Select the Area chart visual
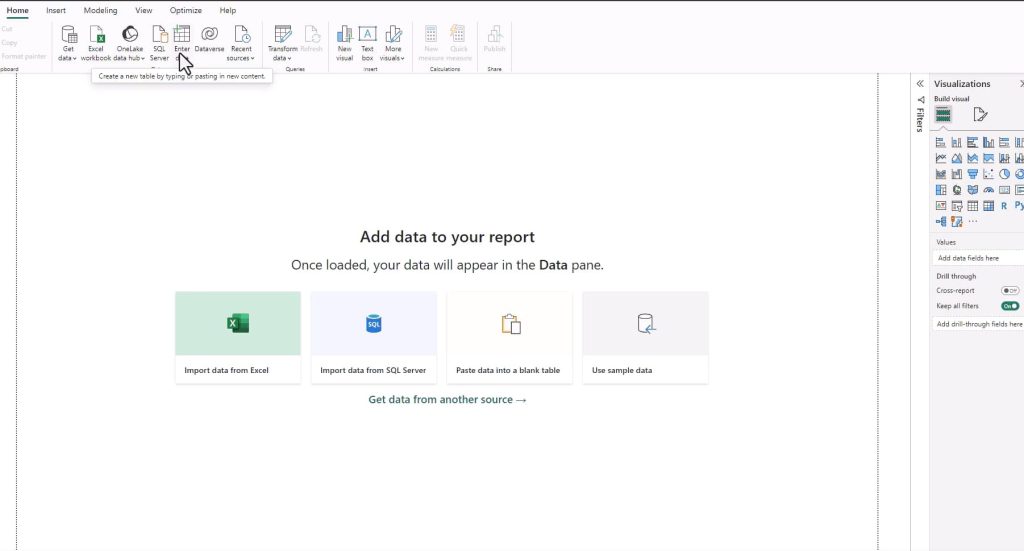Screen dimensions: 1024x551 (957, 158)
